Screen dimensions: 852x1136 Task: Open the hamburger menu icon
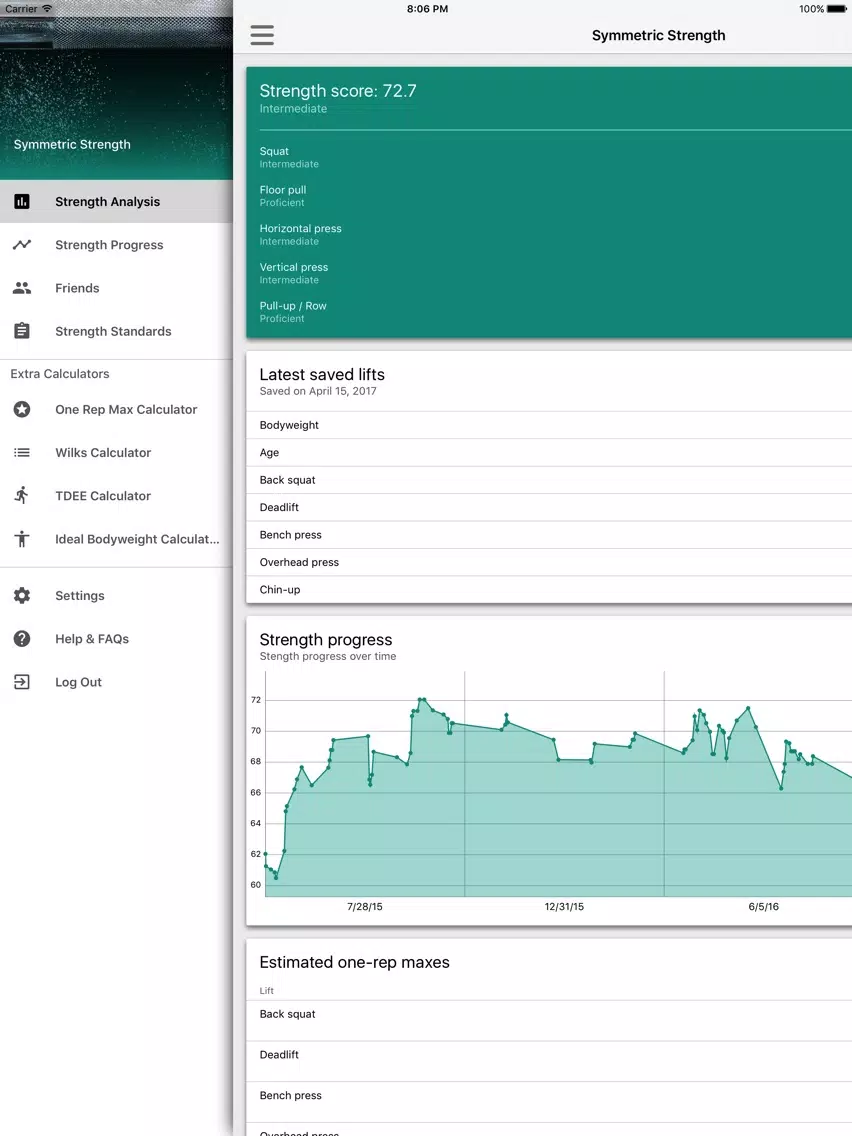[x=262, y=35]
